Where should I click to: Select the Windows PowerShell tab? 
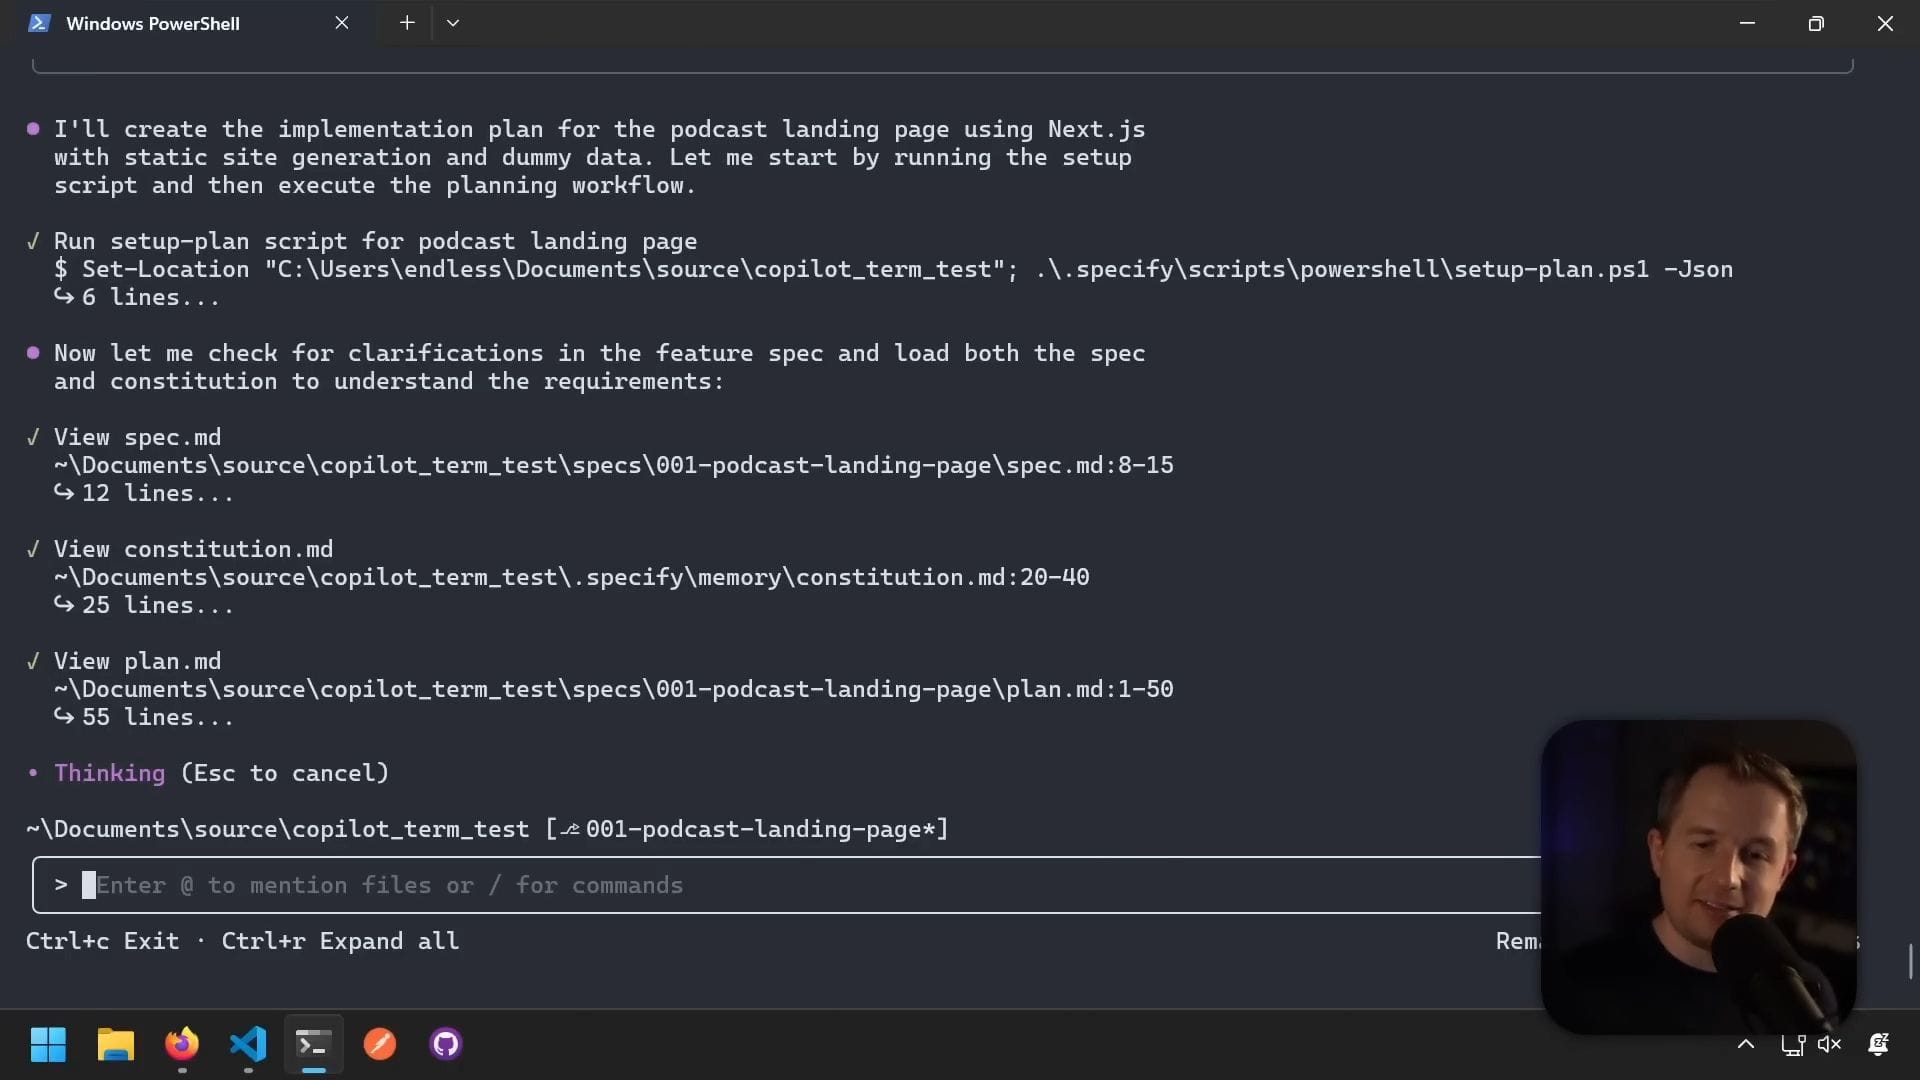coord(153,23)
